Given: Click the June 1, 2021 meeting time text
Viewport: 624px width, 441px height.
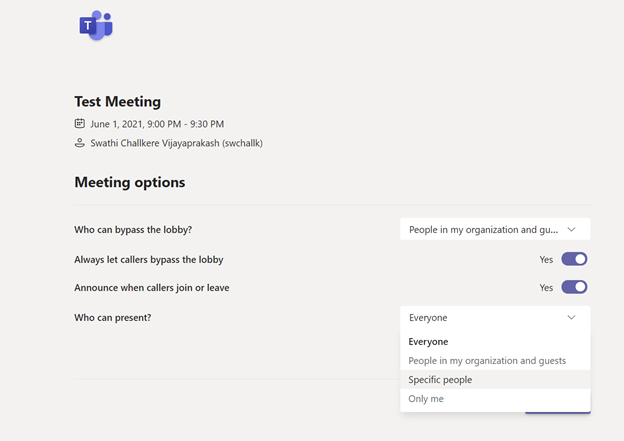Looking at the screenshot, I should (157, 124).
